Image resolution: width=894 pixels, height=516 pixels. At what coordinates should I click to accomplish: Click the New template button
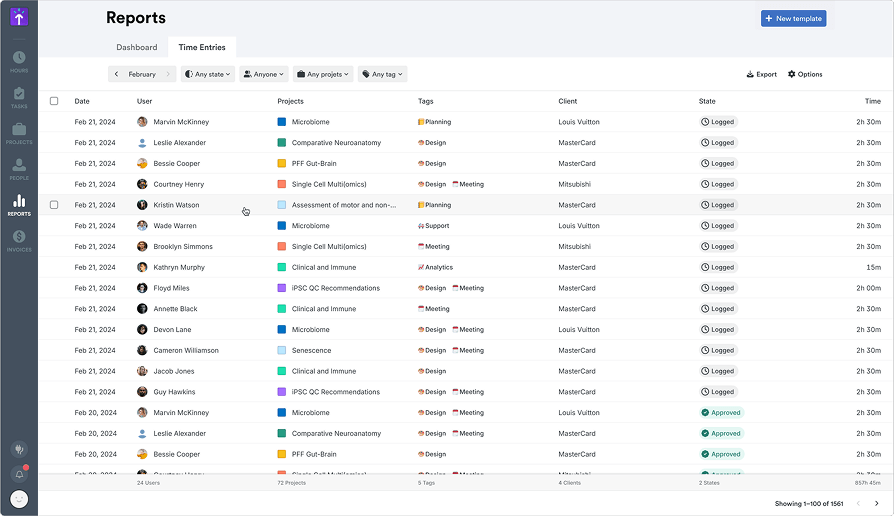793,18
